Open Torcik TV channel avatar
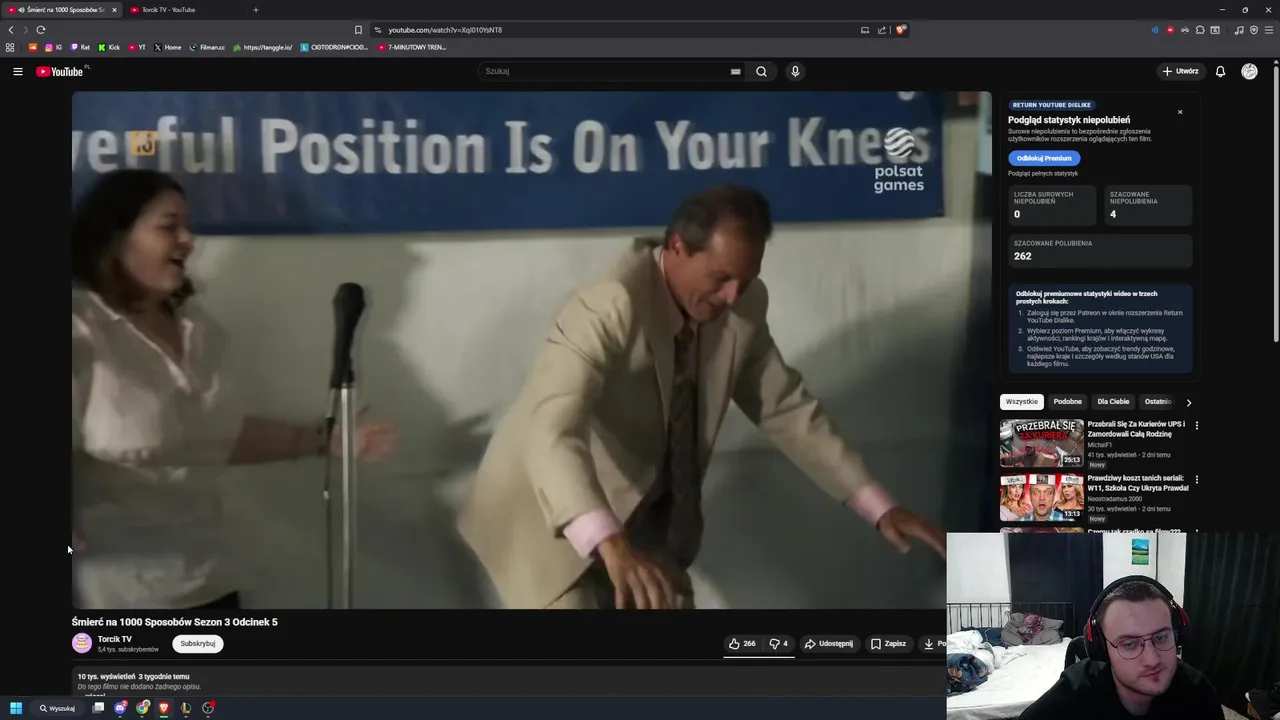The image size is (1280, 720). click(82, 643)
